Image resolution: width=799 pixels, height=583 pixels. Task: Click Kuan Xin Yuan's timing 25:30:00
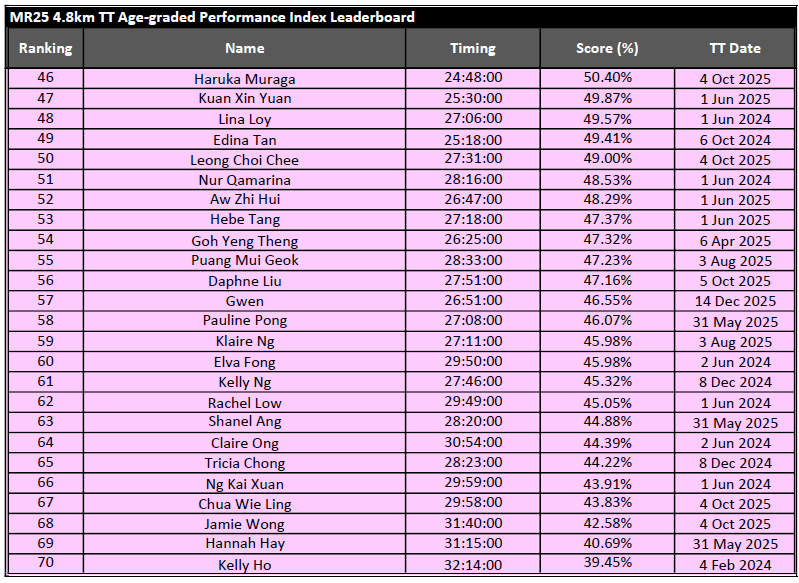(x=472, y=99)
